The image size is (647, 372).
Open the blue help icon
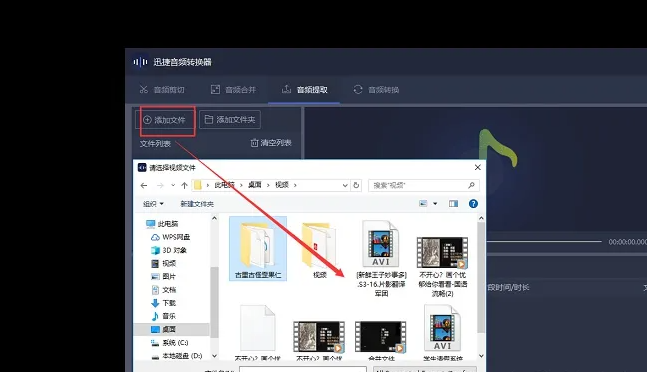click(473, 204)
